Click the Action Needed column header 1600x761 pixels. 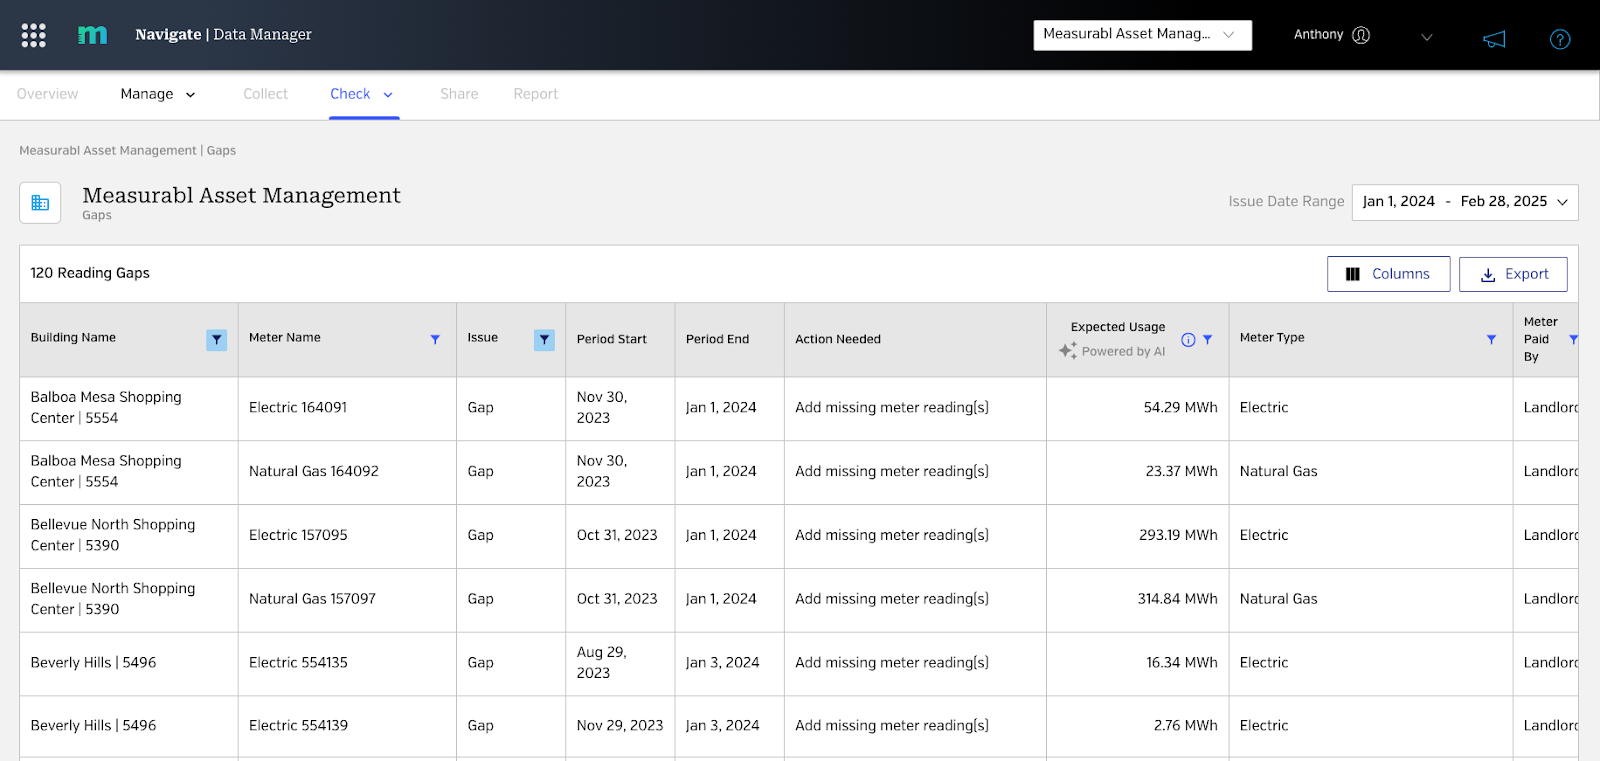(838, 340)
